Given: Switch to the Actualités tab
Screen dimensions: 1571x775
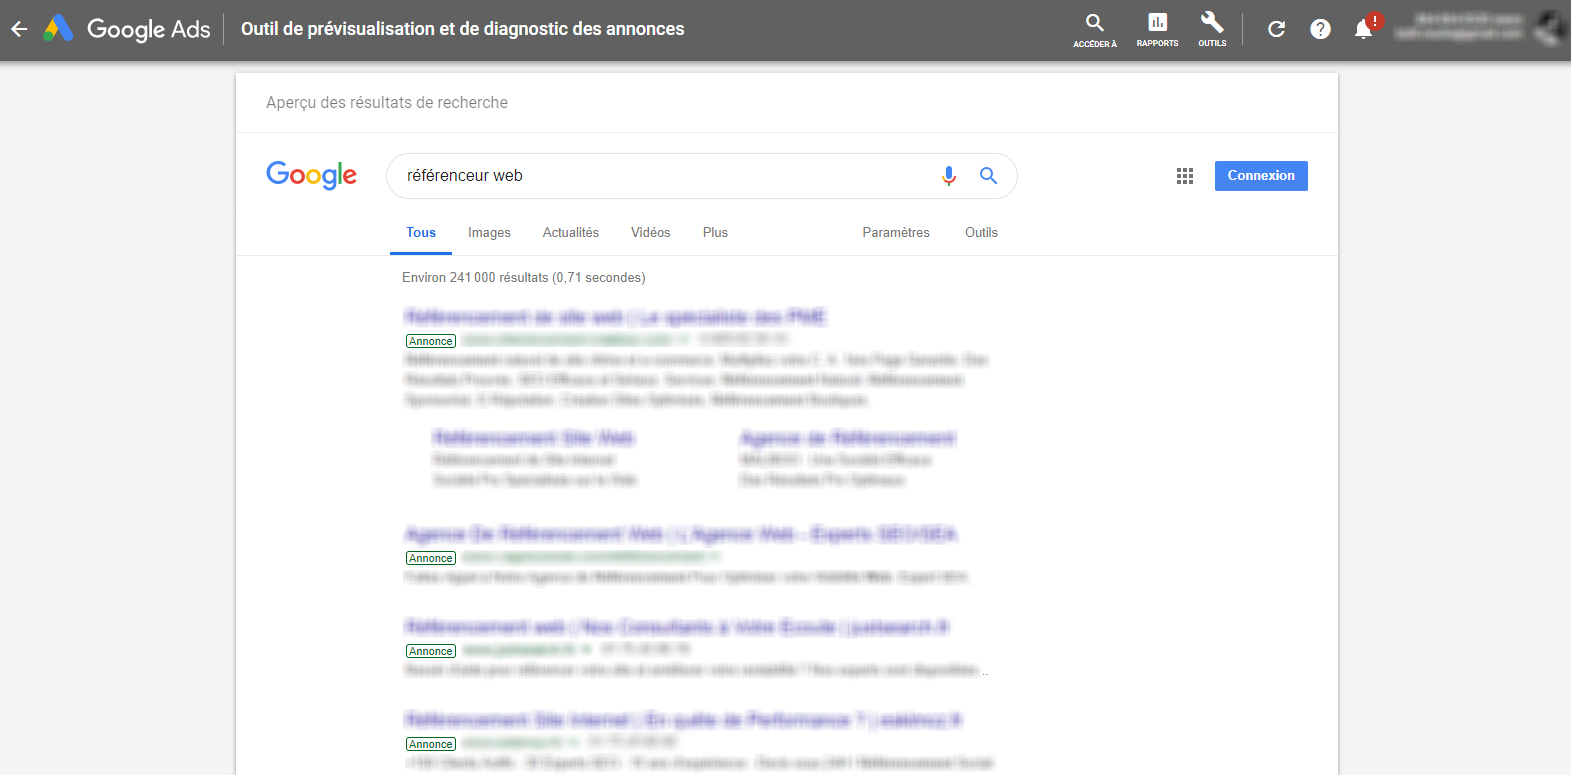Looking at the screenshot, I should point(571,233).
